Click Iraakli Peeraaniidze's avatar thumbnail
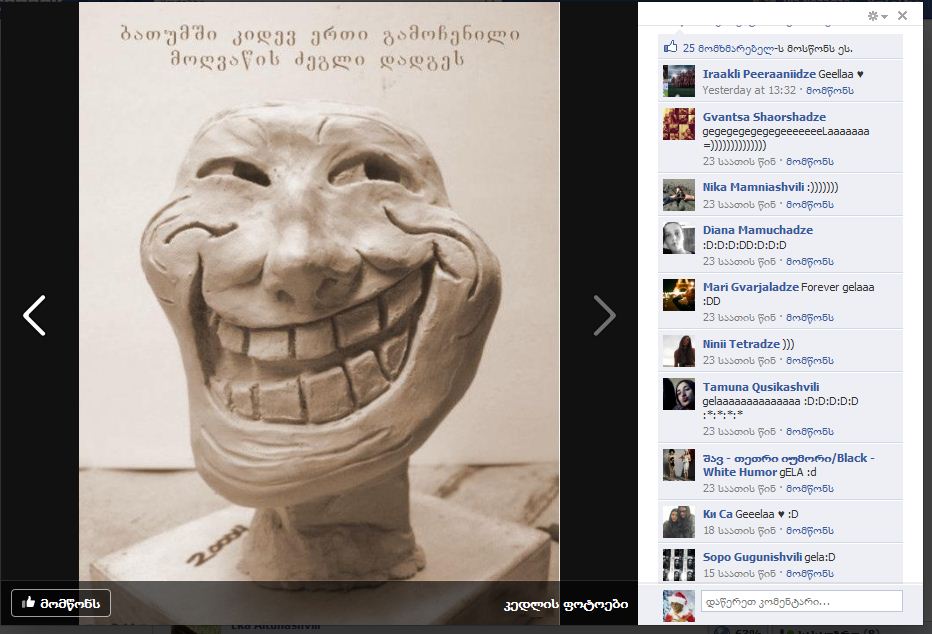This screenshot has height=634, width=932. [x=679, y=81]
